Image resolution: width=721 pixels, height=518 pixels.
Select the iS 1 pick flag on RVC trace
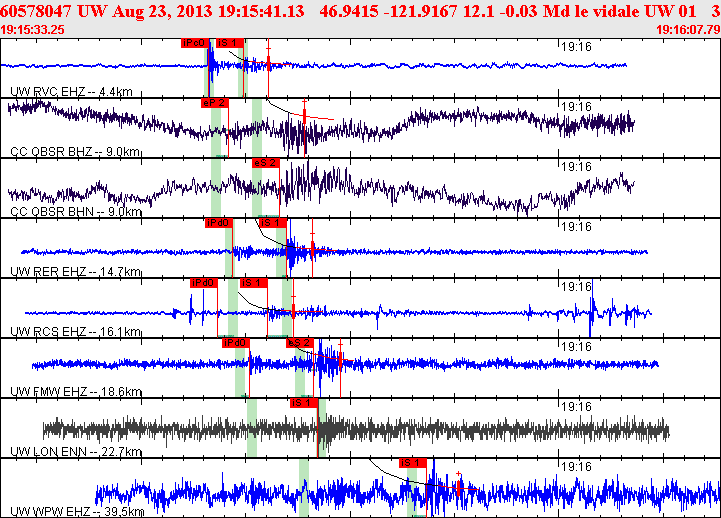pos(229,43)
